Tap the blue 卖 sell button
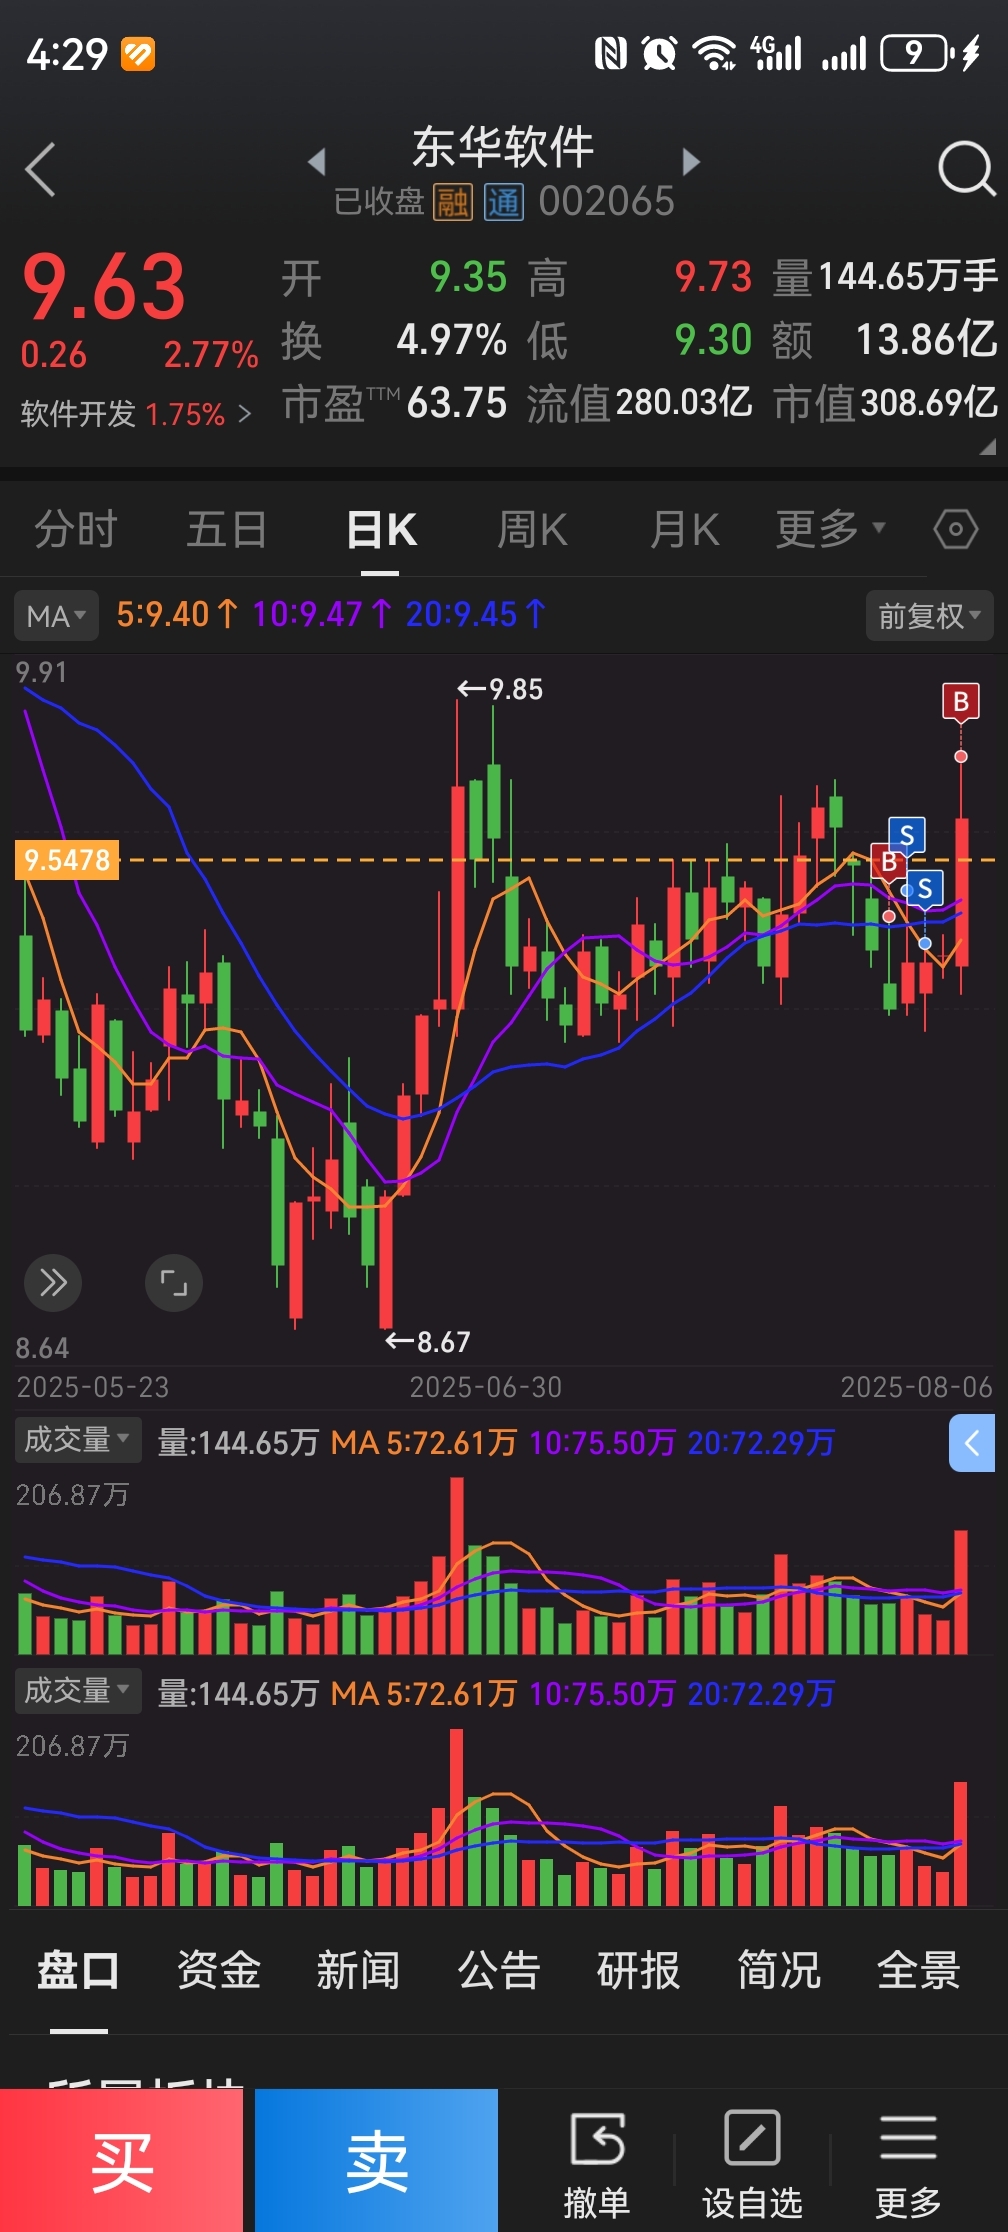This screenshot has width=1008, height=2232. point(377,2160)
